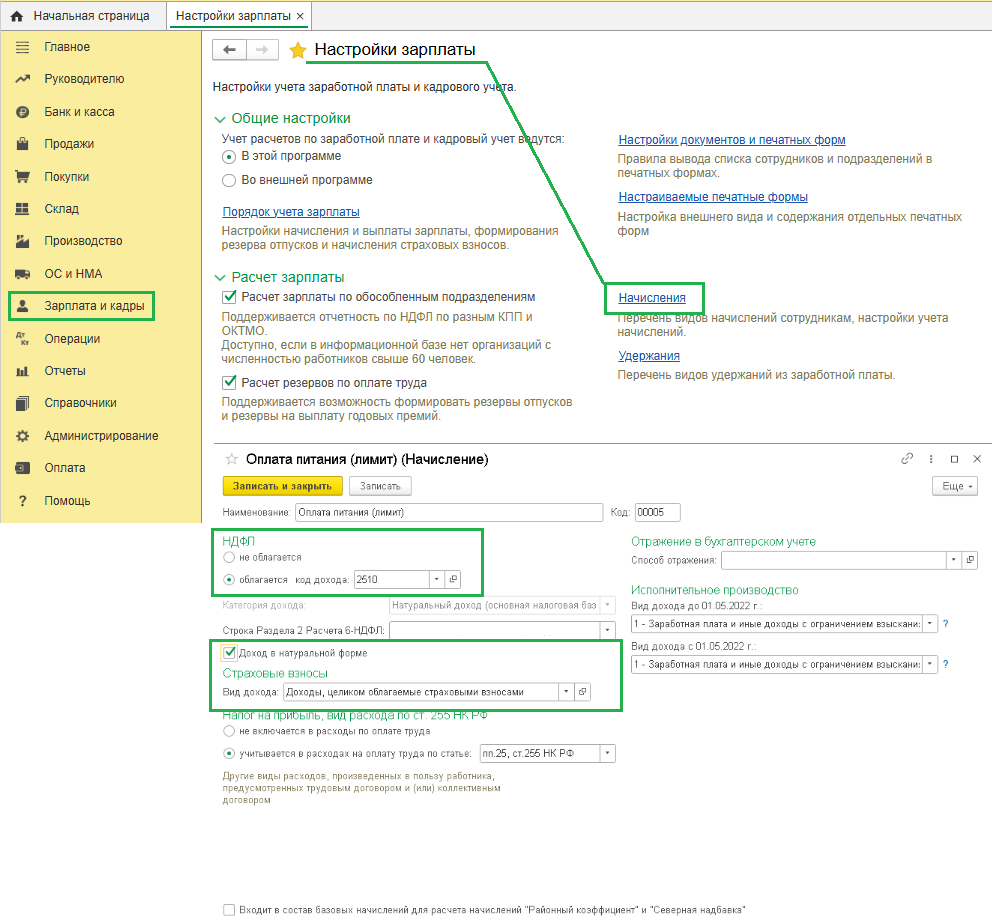Select the Во внешней программе radio button

coord(229,181)
